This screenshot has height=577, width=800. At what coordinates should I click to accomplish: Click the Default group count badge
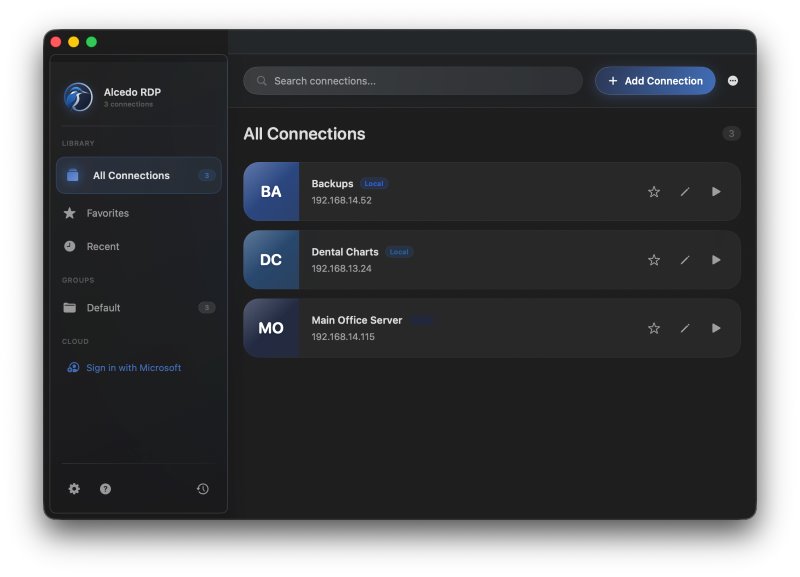(x=207, y=308)
